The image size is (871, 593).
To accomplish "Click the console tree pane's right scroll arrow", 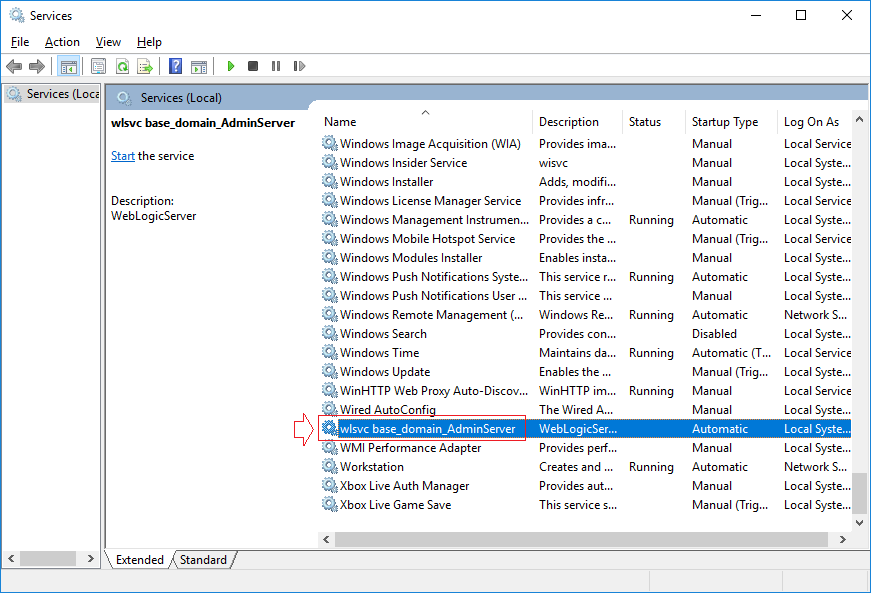I will (91, 559).
